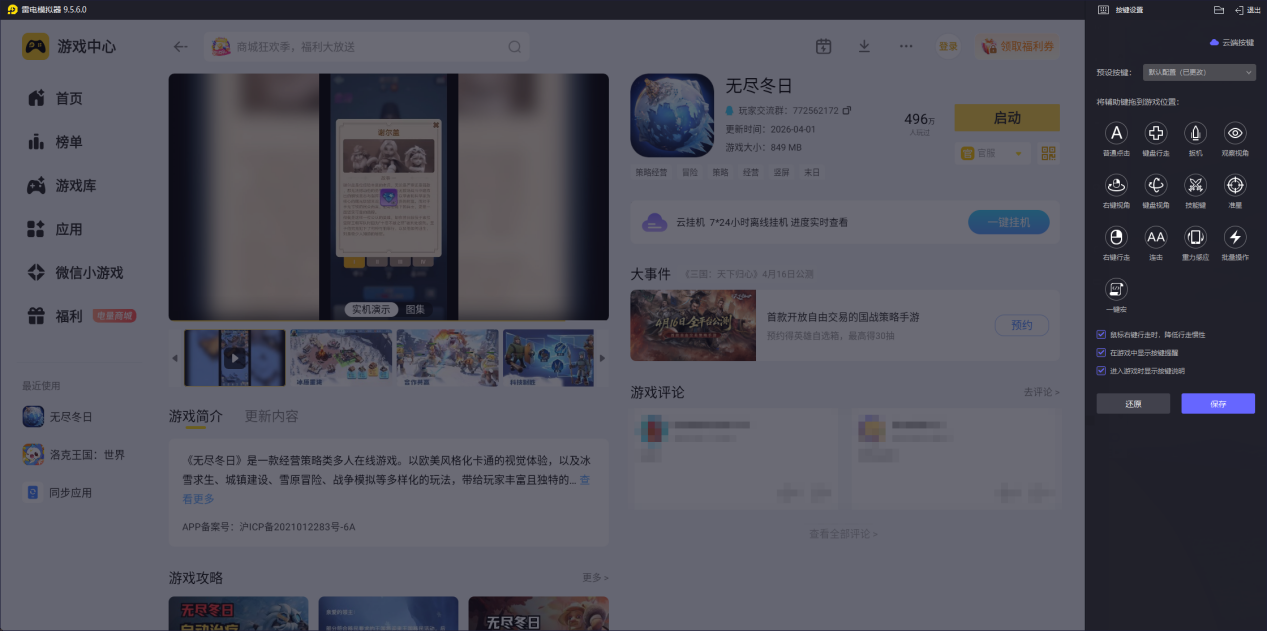Select the 准星 crosshair keymap icon
This screenshot has width=1267, height=631.
coord(1234,185)
